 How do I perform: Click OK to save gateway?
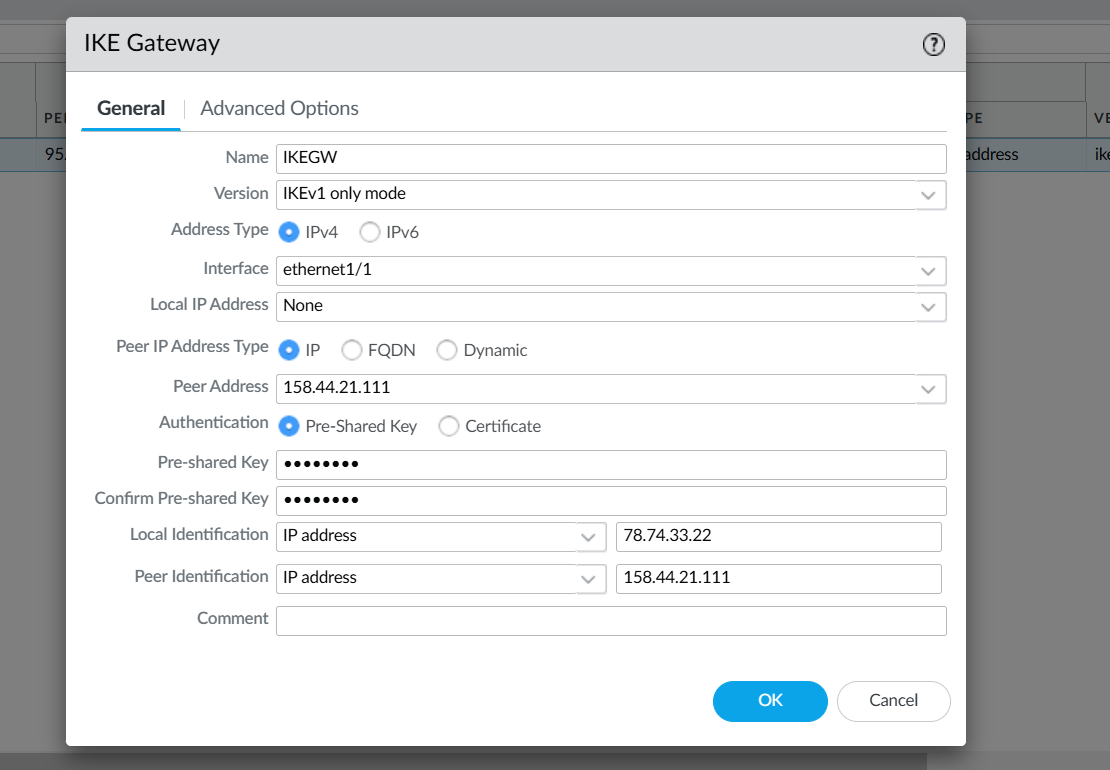coord(770,701)
